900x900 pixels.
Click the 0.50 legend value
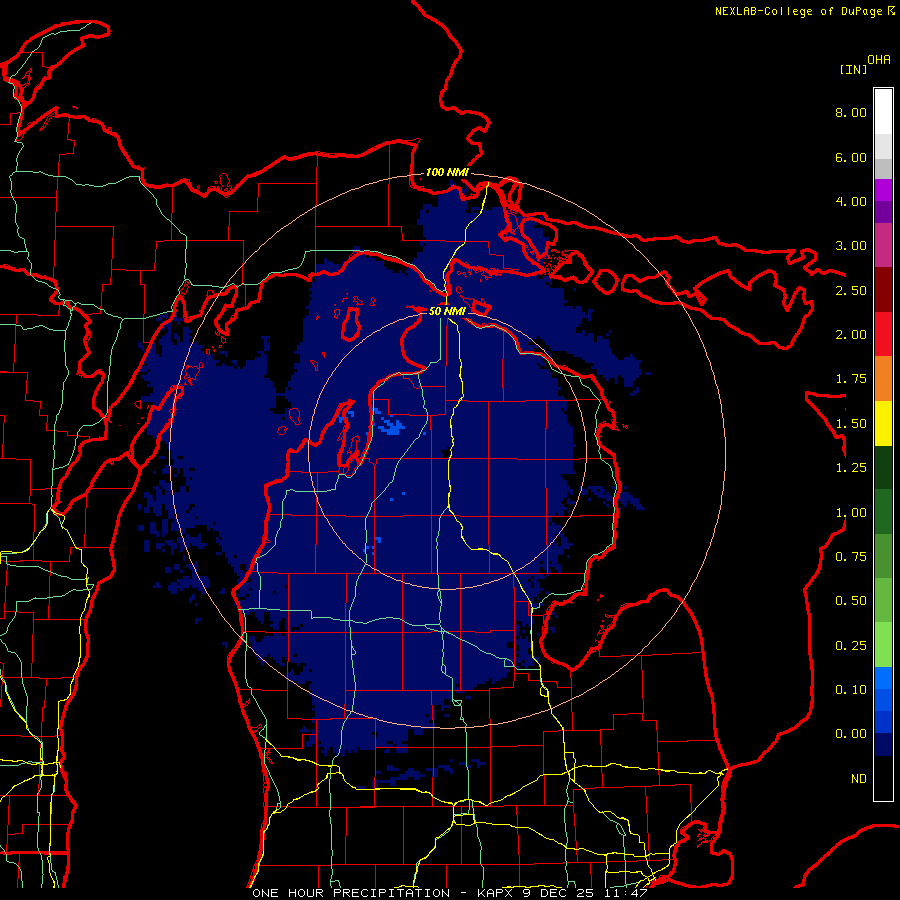[x=851, y=601]
